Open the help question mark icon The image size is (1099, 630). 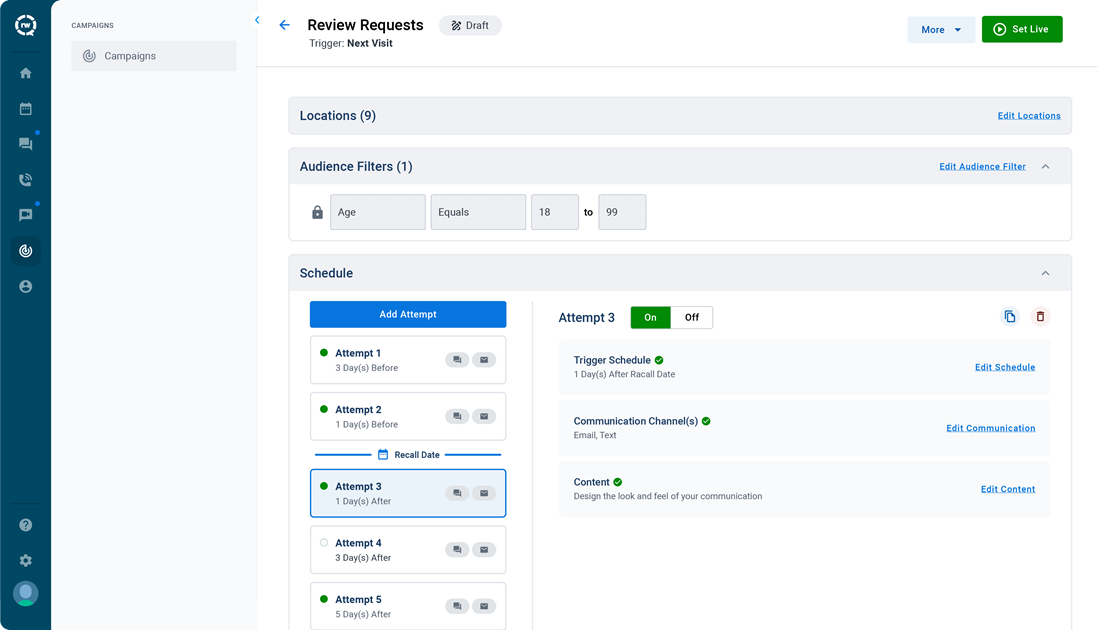click(x=25, y=525)
